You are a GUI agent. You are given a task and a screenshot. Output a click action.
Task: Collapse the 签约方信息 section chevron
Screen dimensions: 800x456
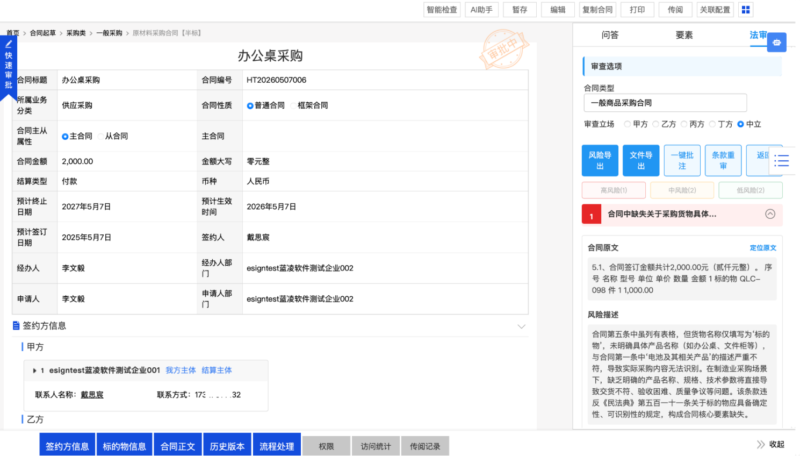521,326
